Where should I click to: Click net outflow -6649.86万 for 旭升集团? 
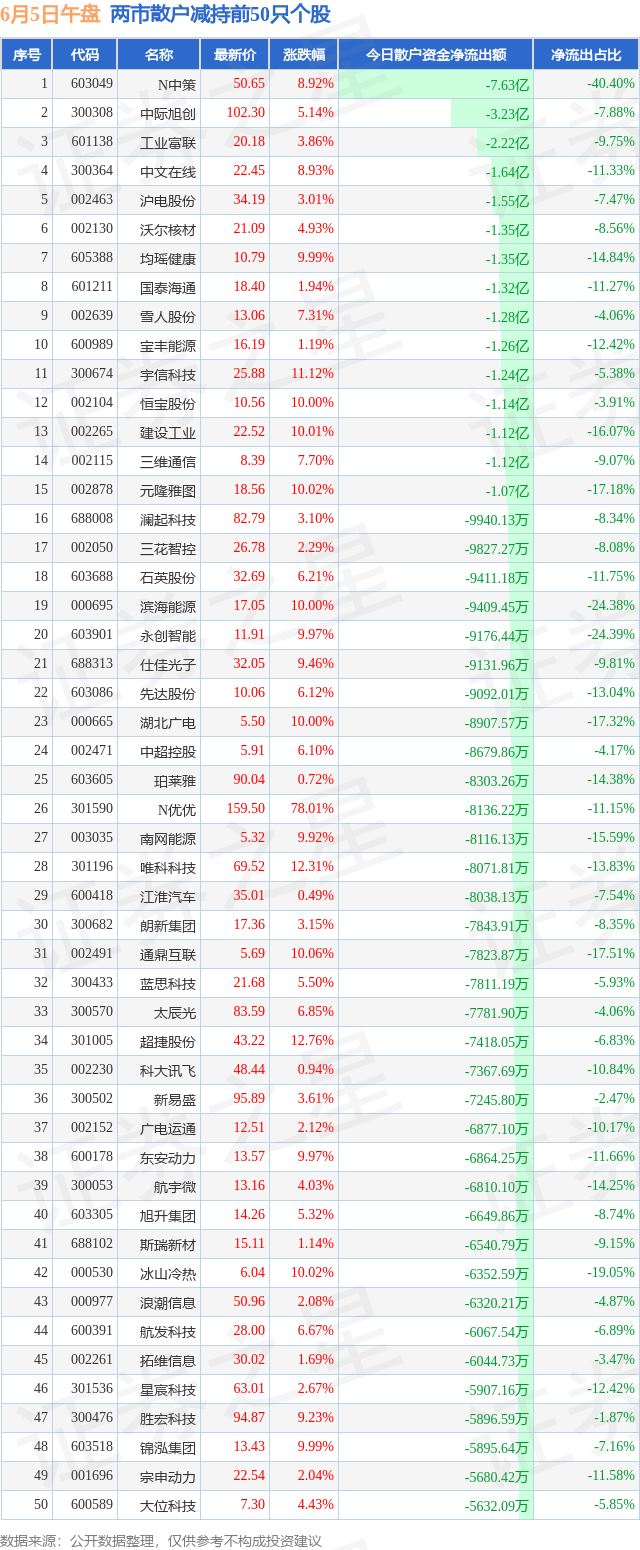coord(497,1215)
